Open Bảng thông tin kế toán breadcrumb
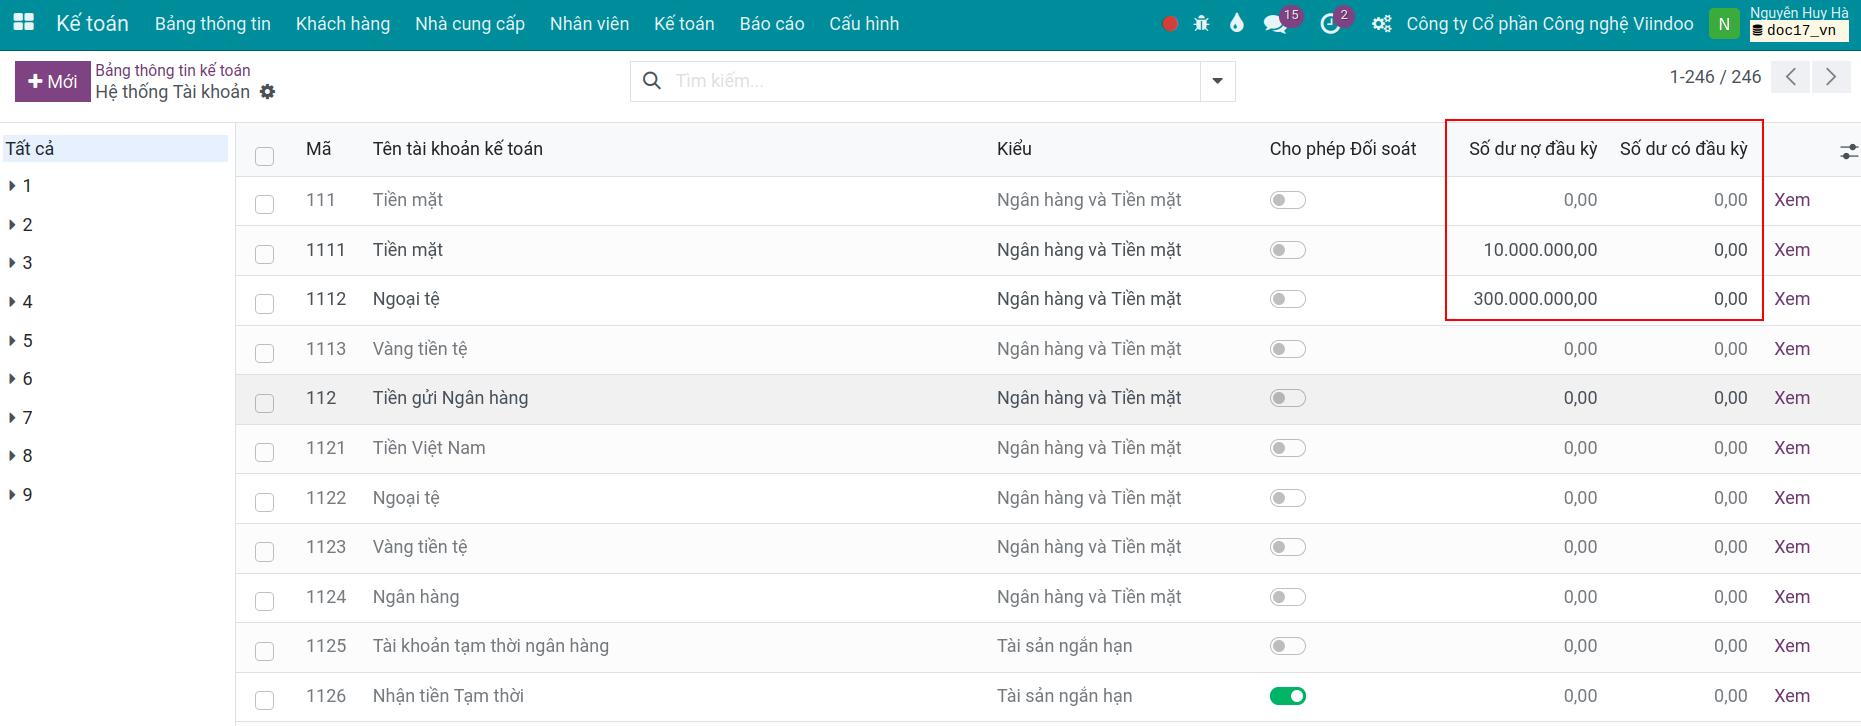Screen dimensions: 1861x726 pyautogui.click(x=173, y=70)
